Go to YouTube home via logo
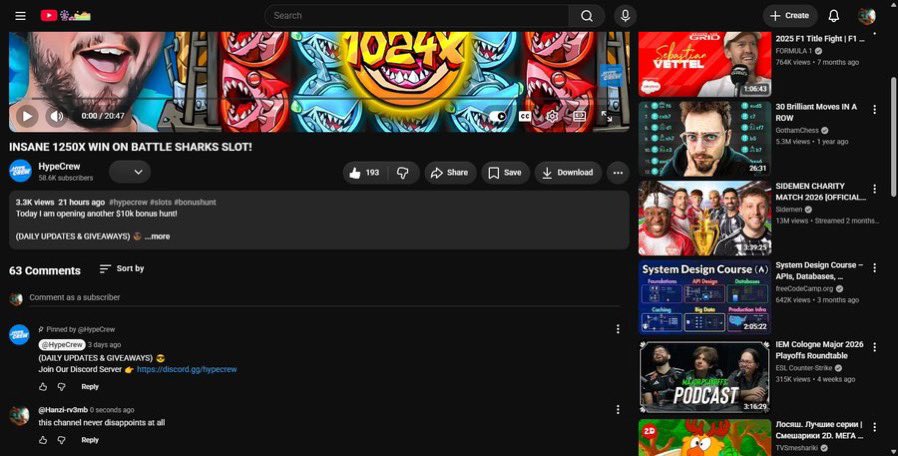Image resolution: width=898 pixels, height=456 pixels. [65, 16]
